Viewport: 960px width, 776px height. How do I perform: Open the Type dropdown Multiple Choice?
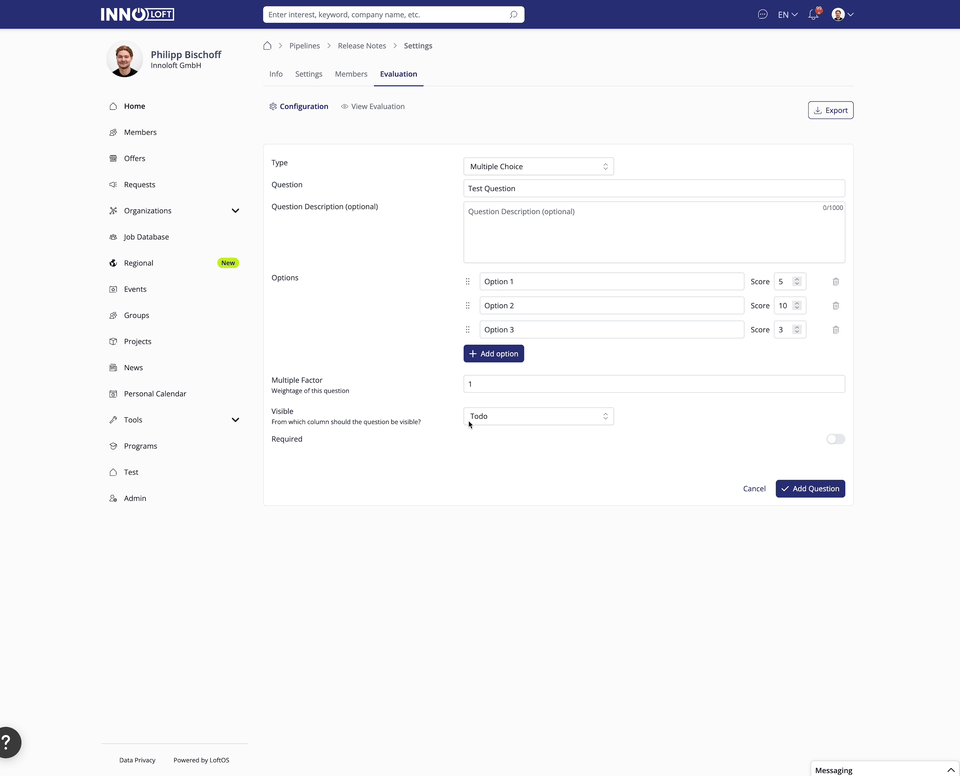(538, 167)
